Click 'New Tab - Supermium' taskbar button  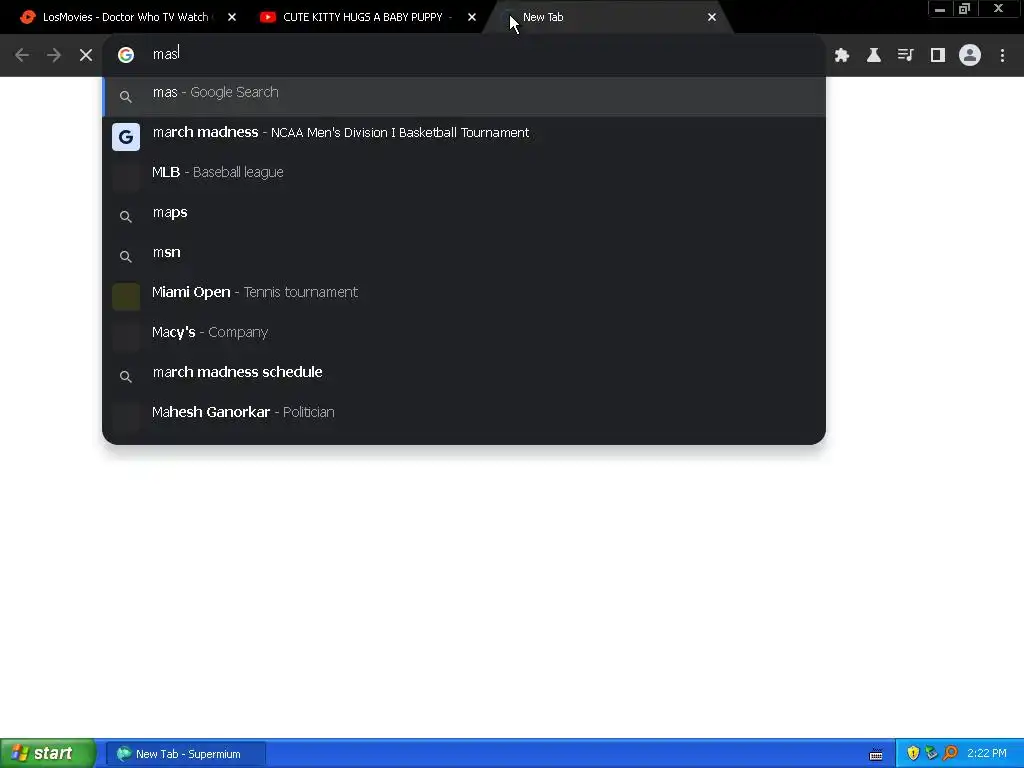pos(186,754)
